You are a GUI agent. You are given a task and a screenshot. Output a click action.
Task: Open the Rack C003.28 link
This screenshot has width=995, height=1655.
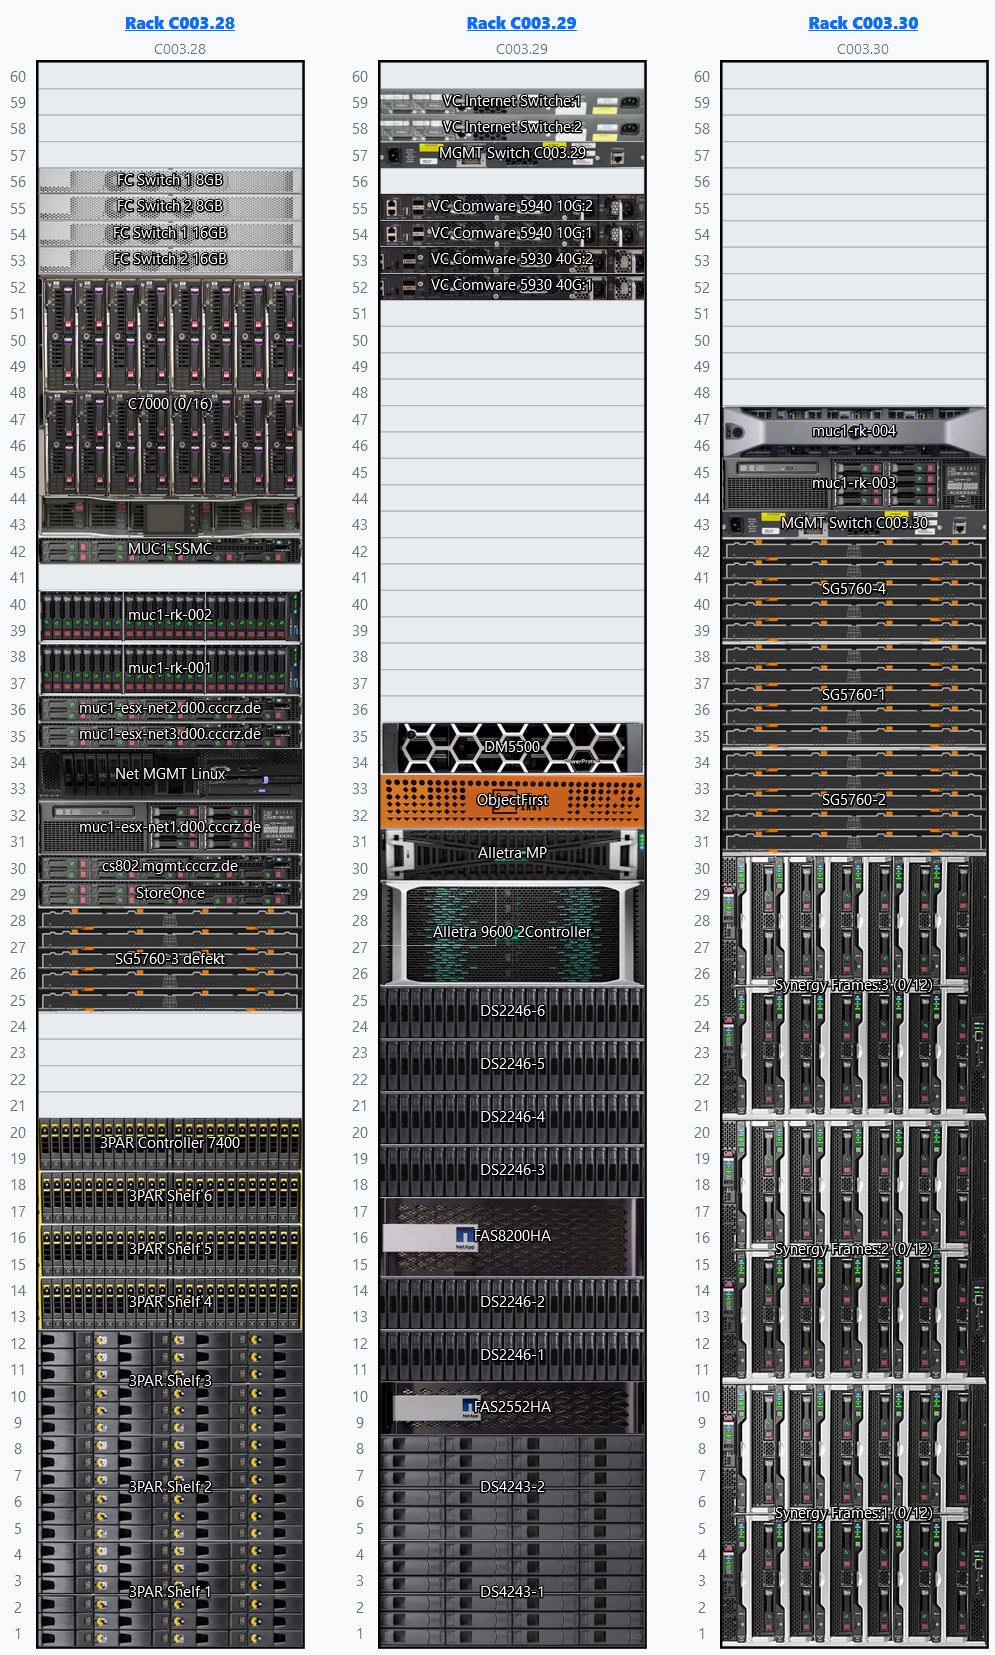(180, 23)
